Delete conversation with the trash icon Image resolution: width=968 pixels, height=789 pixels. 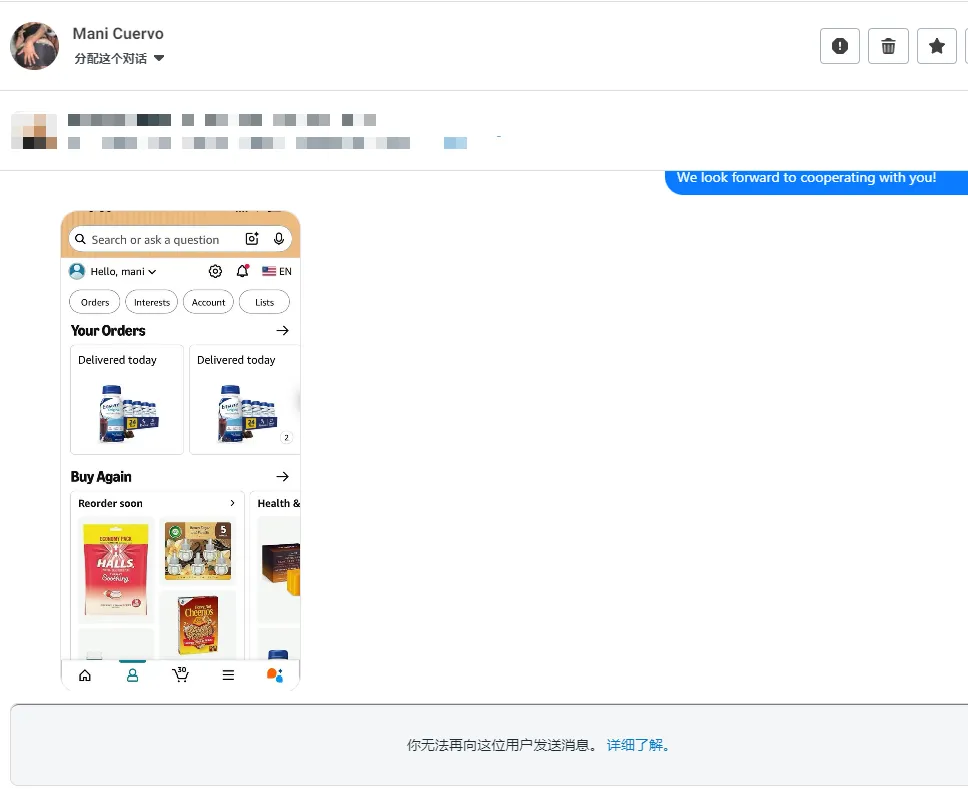888,46
